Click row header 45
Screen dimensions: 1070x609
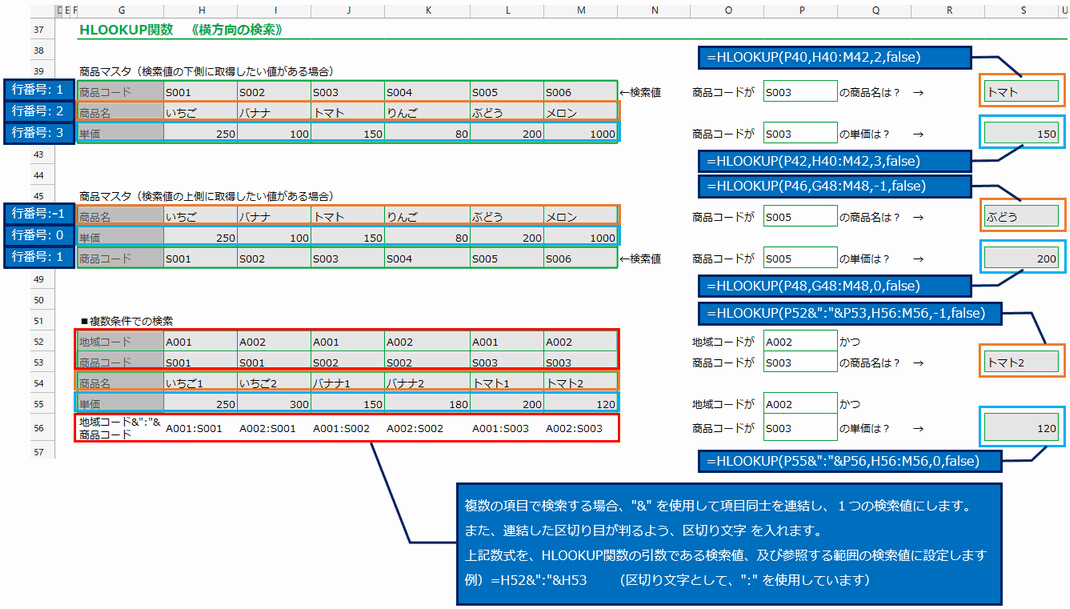click(38, 196)
